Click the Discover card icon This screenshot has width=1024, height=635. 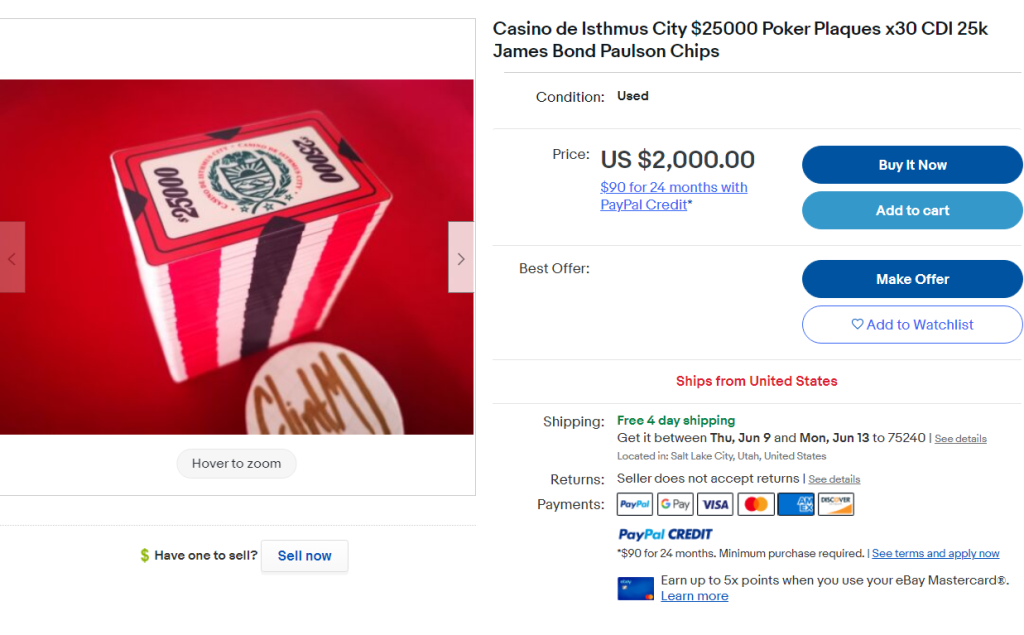[836, 504]
